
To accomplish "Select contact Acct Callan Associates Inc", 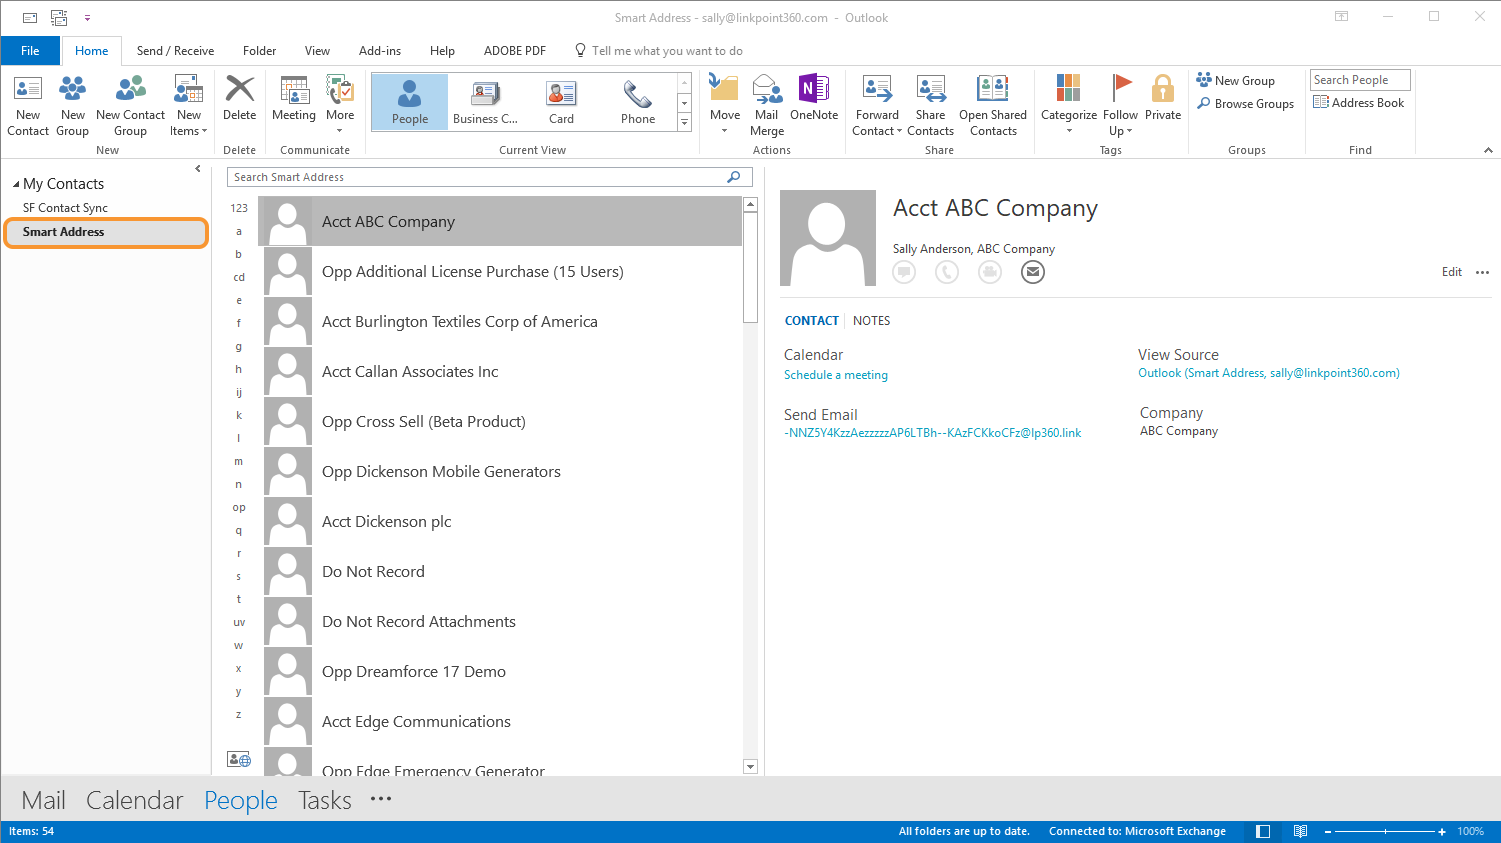I will tap(501, 372).
